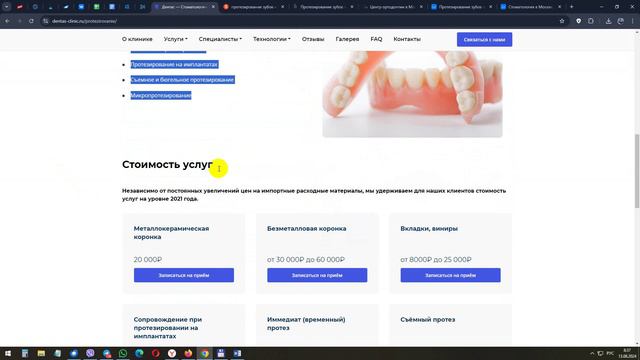Open the pinned green spreadsheet tab
Viewport: 640px width, 360px height.
point(96,7)
